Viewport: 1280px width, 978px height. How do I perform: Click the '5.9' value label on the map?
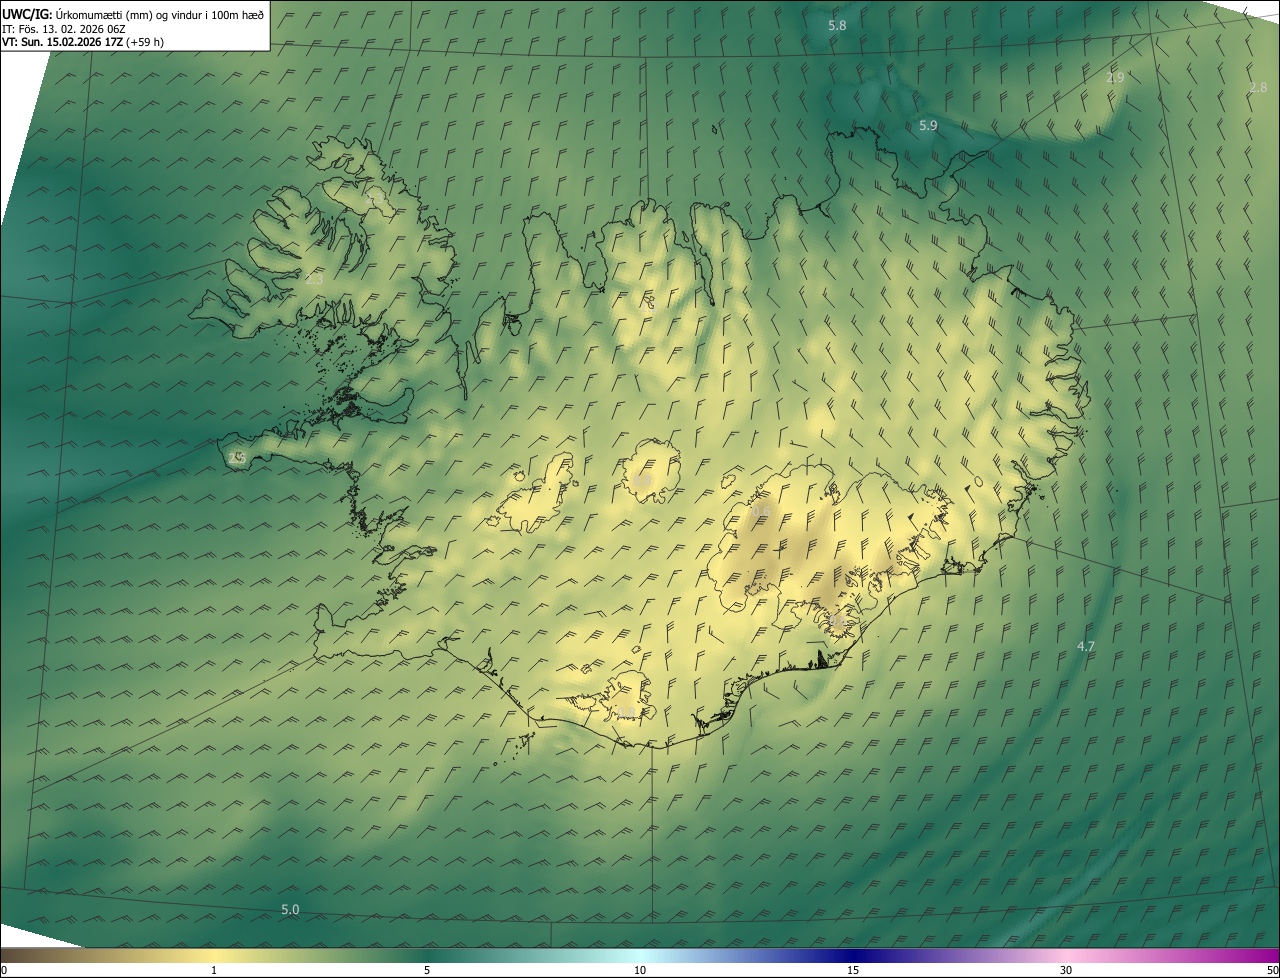[928, 125]
